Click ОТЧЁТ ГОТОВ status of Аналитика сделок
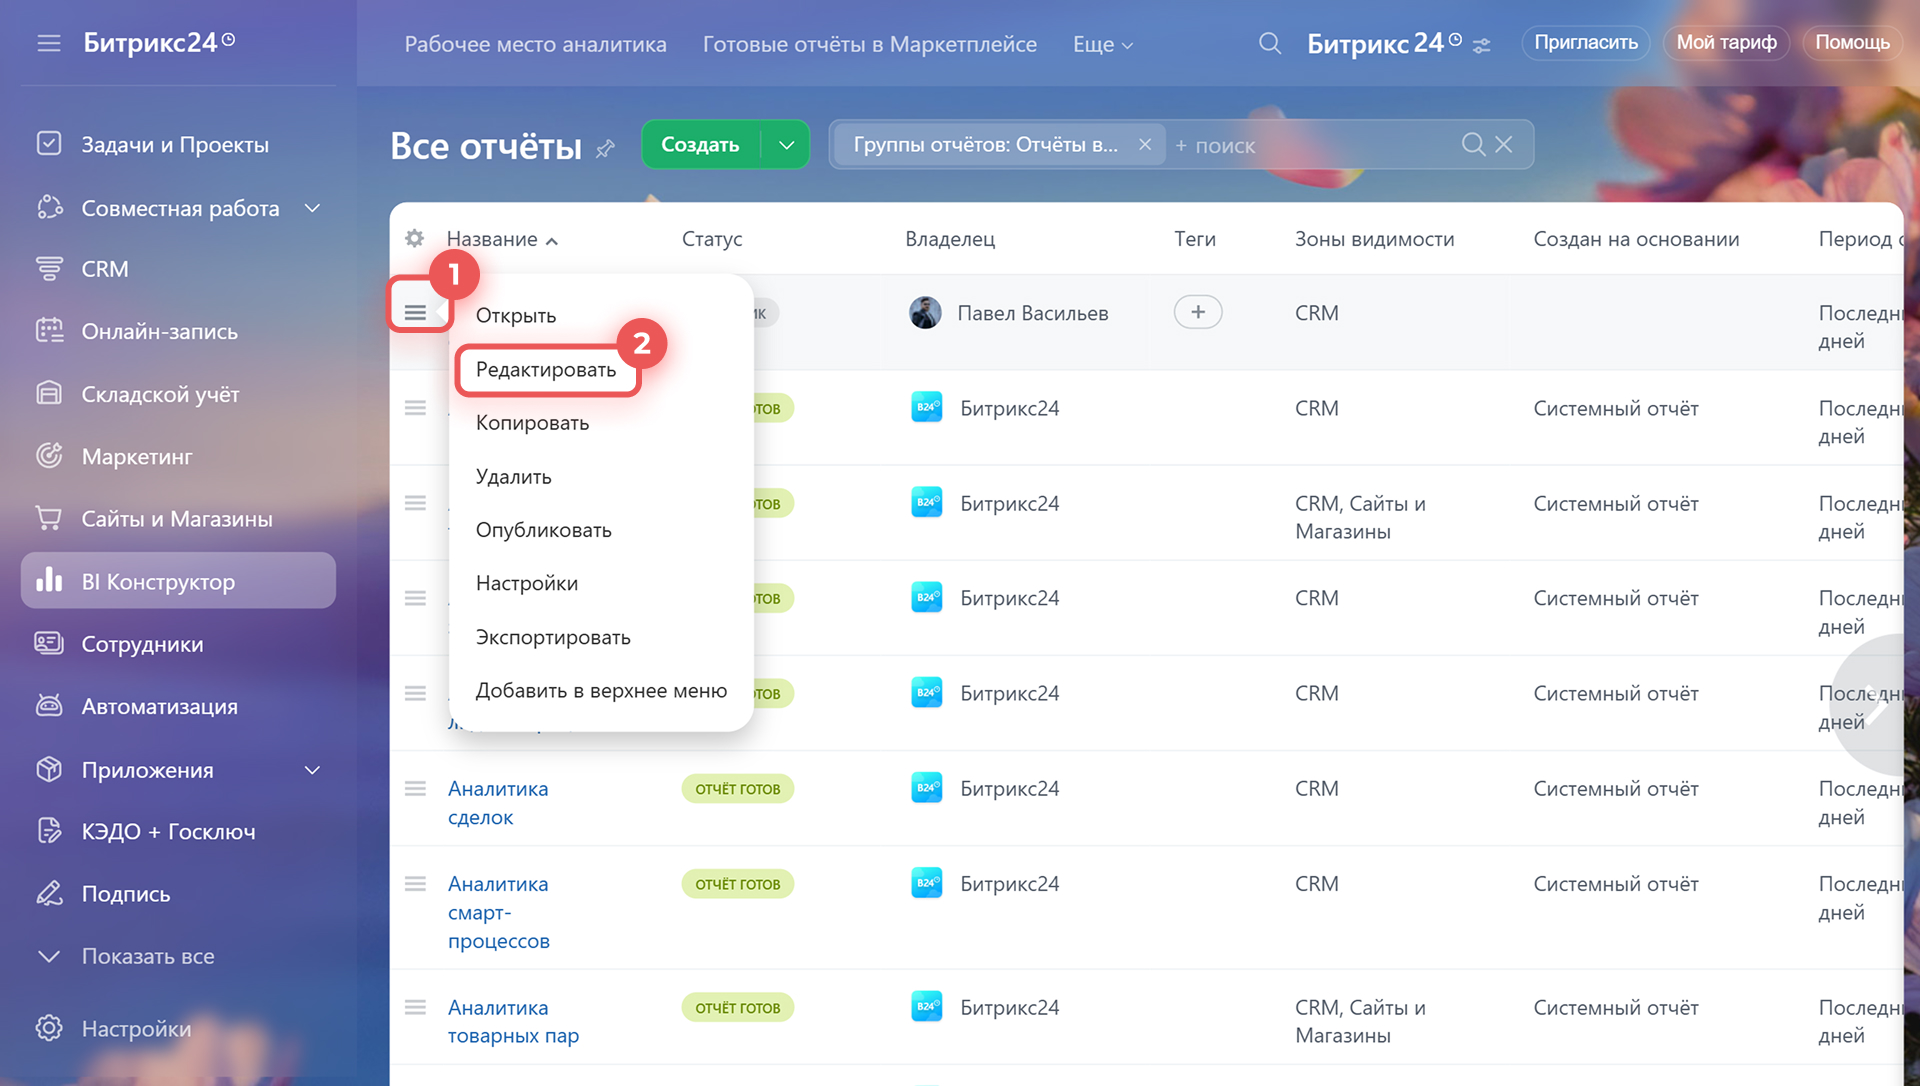Screen dimensions: 1920x1086 pyautogui.click(x=738, y=789)
